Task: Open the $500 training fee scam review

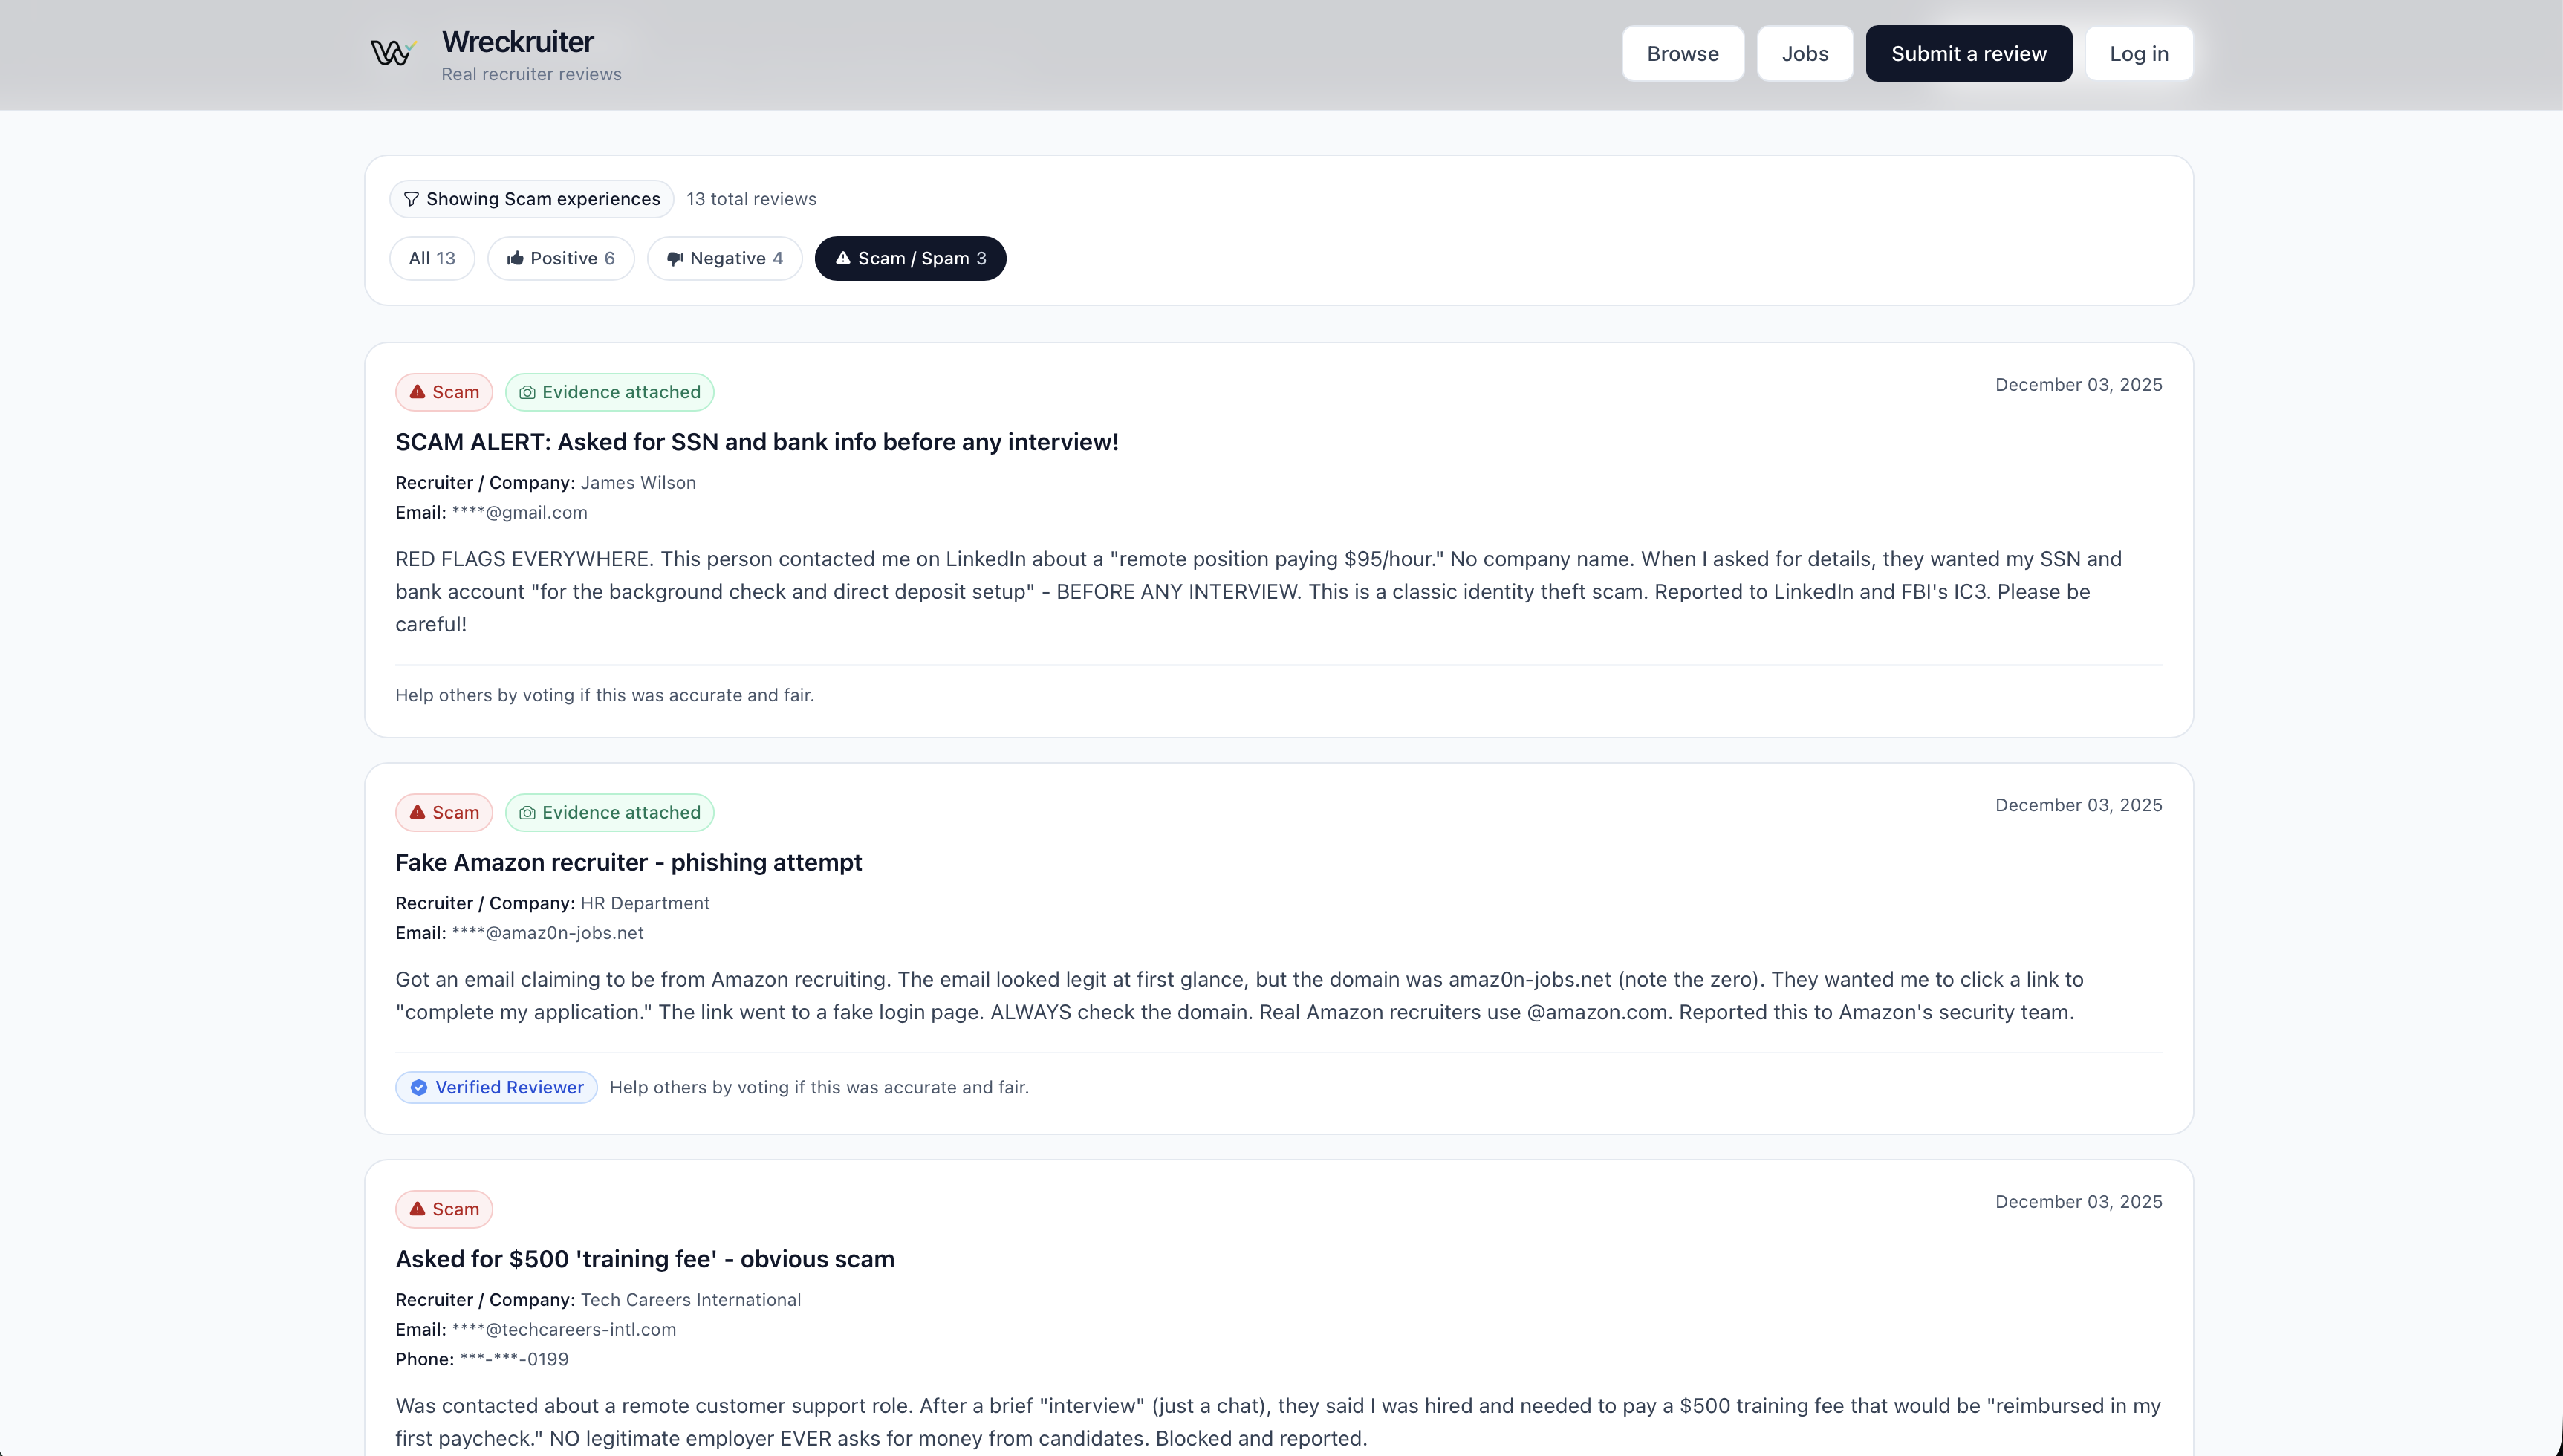Action: click(644, 1259)
